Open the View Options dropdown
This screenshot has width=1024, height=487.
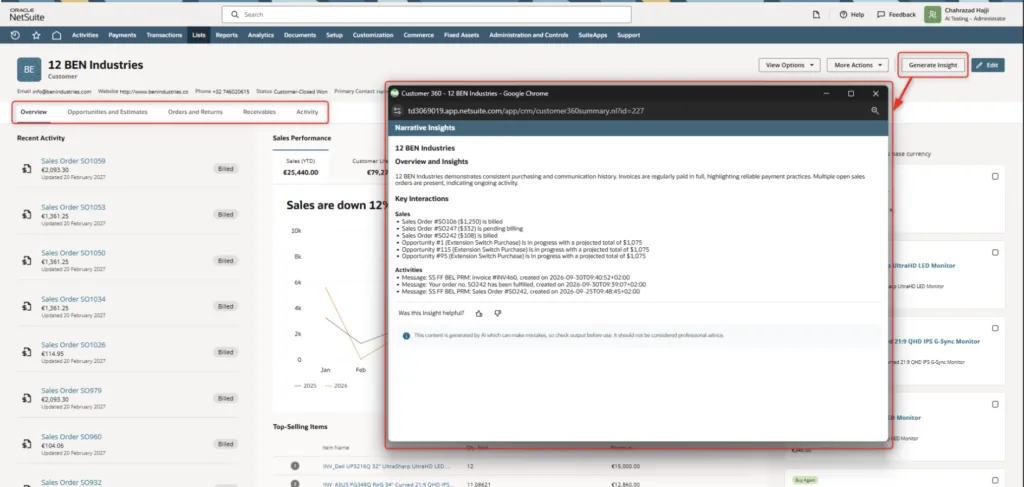tap(790, 65)
